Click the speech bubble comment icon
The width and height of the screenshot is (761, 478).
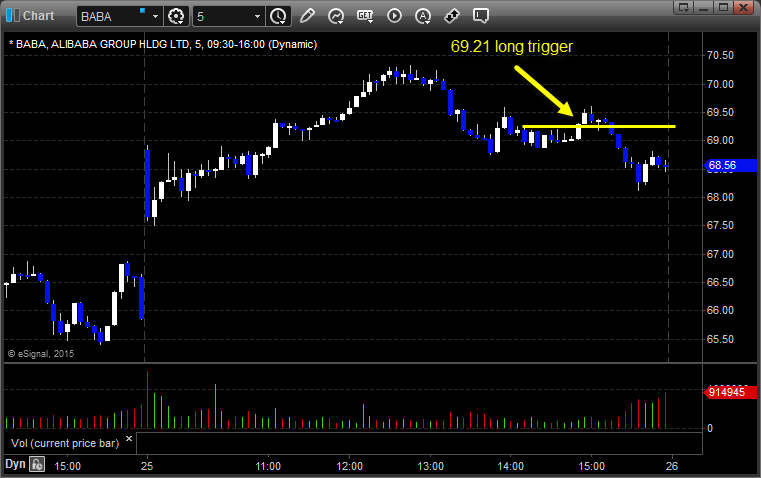coord(480,16)
